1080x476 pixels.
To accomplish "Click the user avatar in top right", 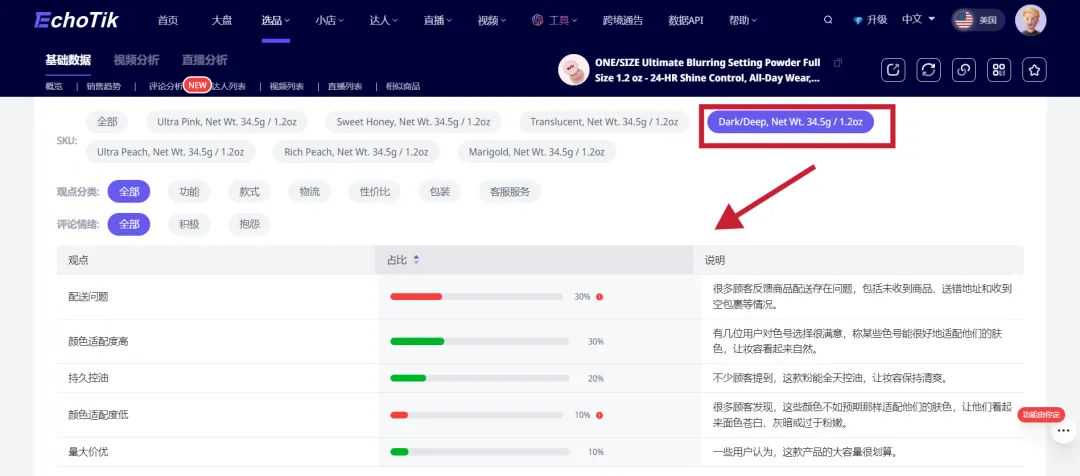I will point(1030,20).
